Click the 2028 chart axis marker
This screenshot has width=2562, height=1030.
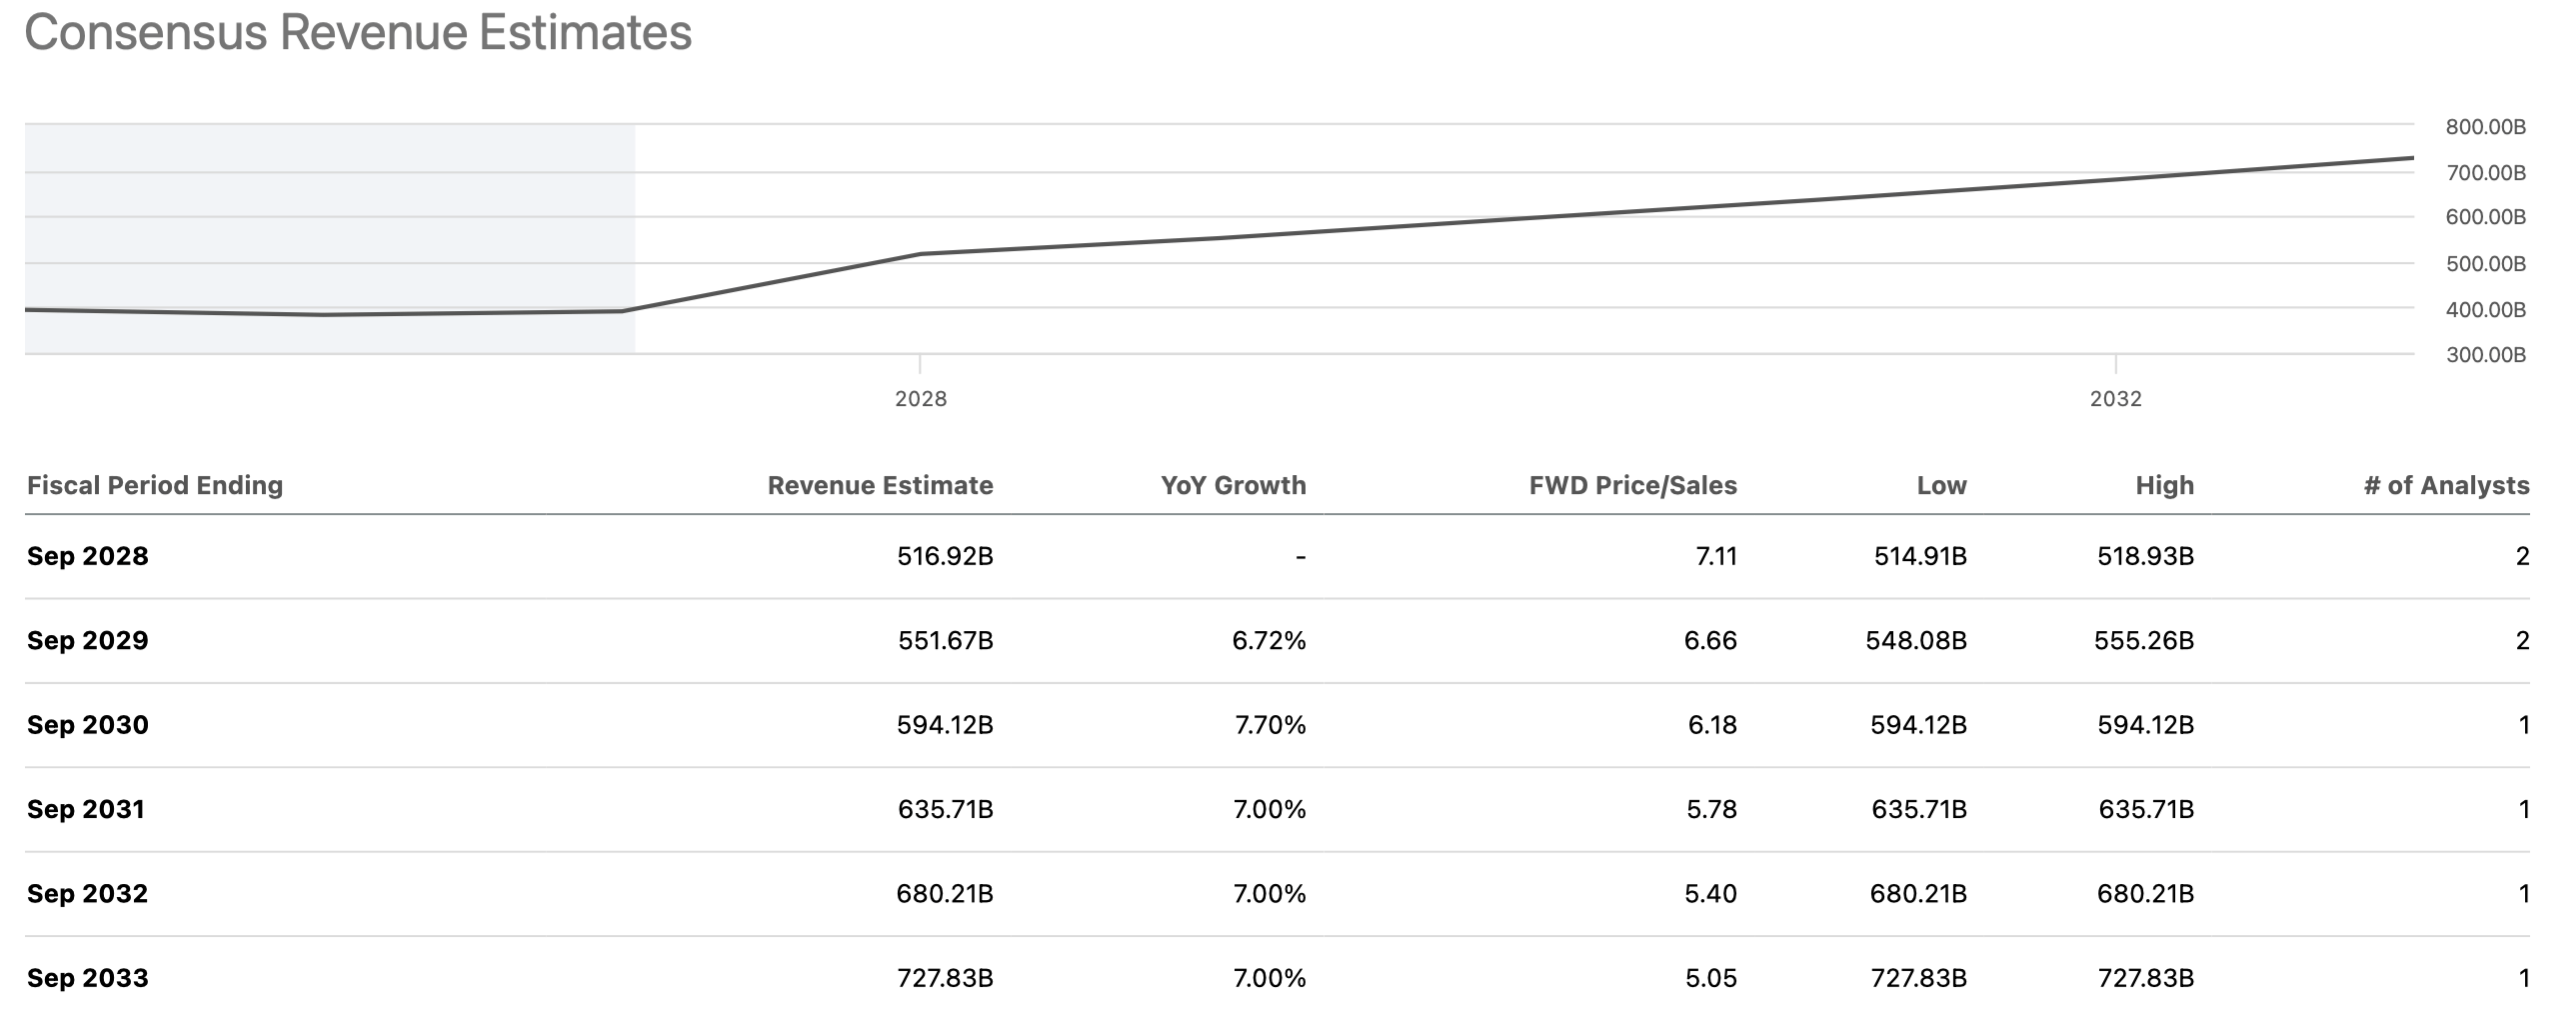click(920, 399)
